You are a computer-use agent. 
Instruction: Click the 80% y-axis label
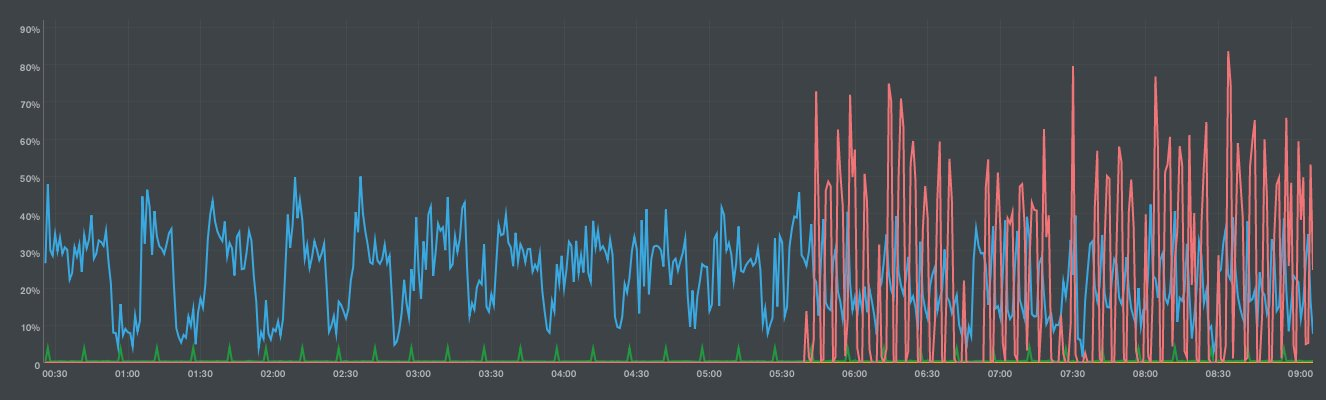(x=30, y=67)
